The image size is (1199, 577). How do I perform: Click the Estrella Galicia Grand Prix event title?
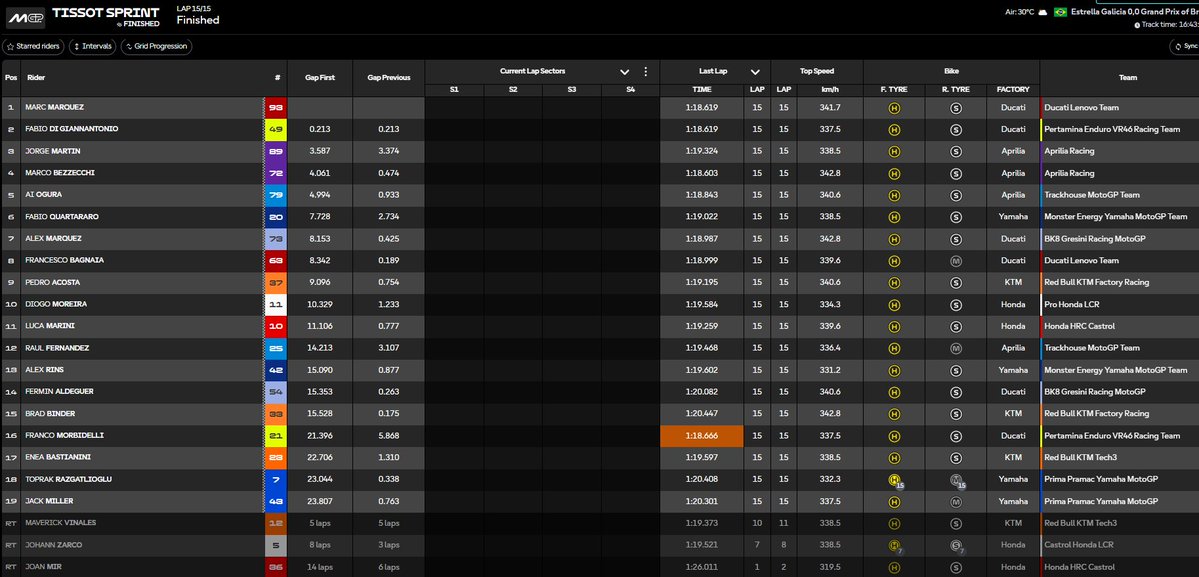[1135, 12]
